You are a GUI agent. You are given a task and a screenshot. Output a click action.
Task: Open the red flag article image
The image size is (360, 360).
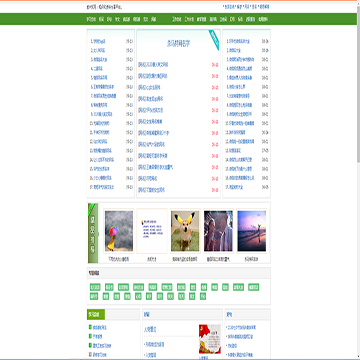tap(210, 339)
